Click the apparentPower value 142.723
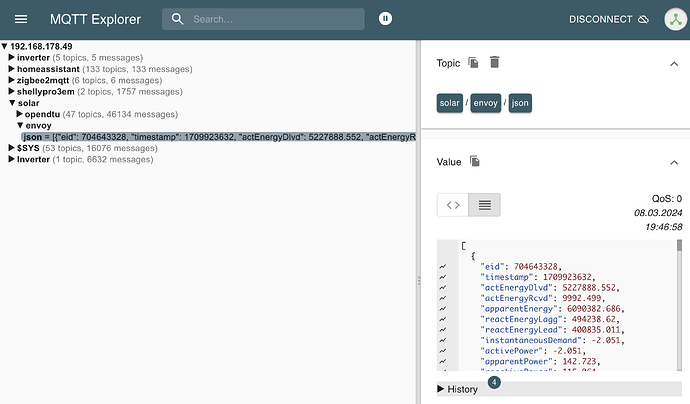The width and height of the screenshot is (690, 404). [x=579, y=362]
